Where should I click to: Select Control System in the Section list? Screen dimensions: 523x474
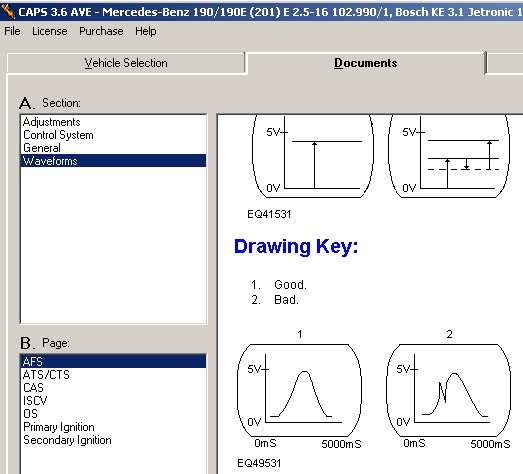[x=113, y=135]
